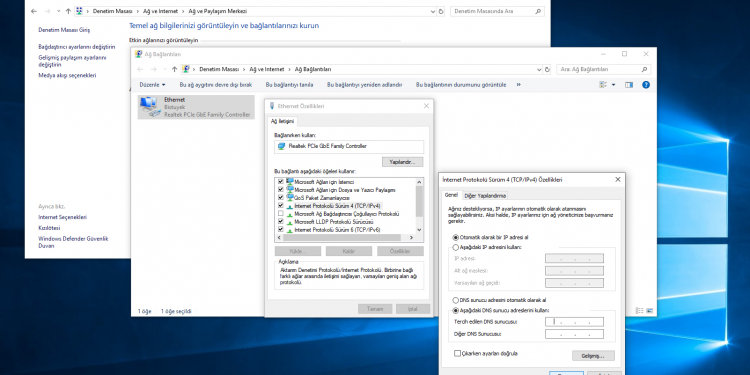Viewport: 750px width, 375px height.
Task: Select Aşağıdaki IP adresini kullan
Action: (x=455, y=247)
